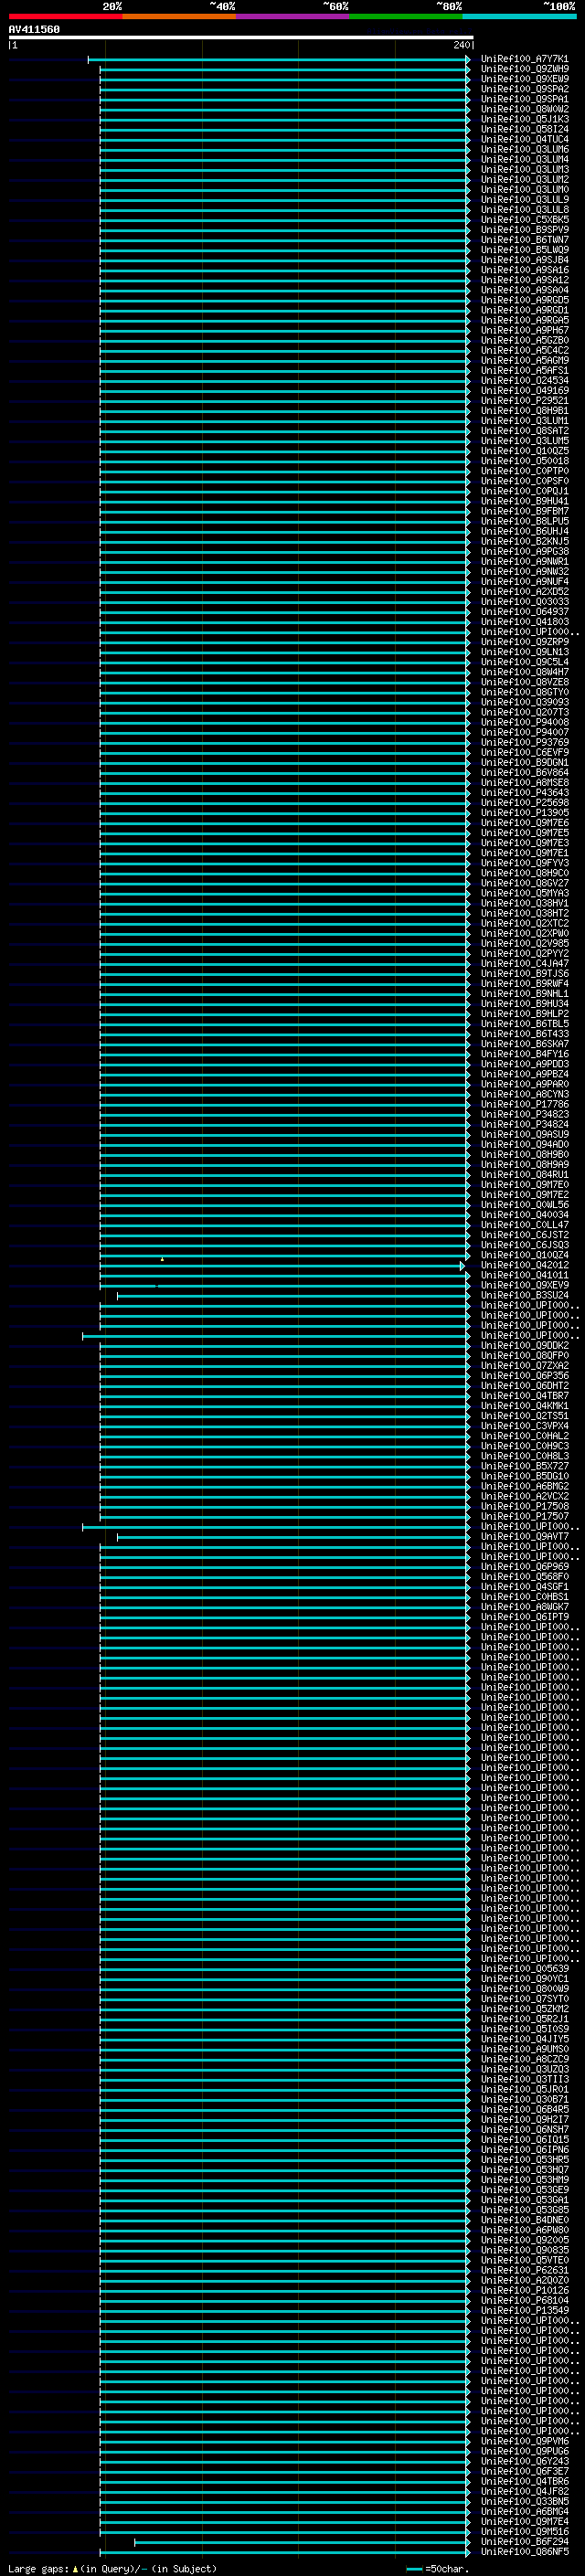
Task: Select the AV411560 query title
Action: [34, 29]
